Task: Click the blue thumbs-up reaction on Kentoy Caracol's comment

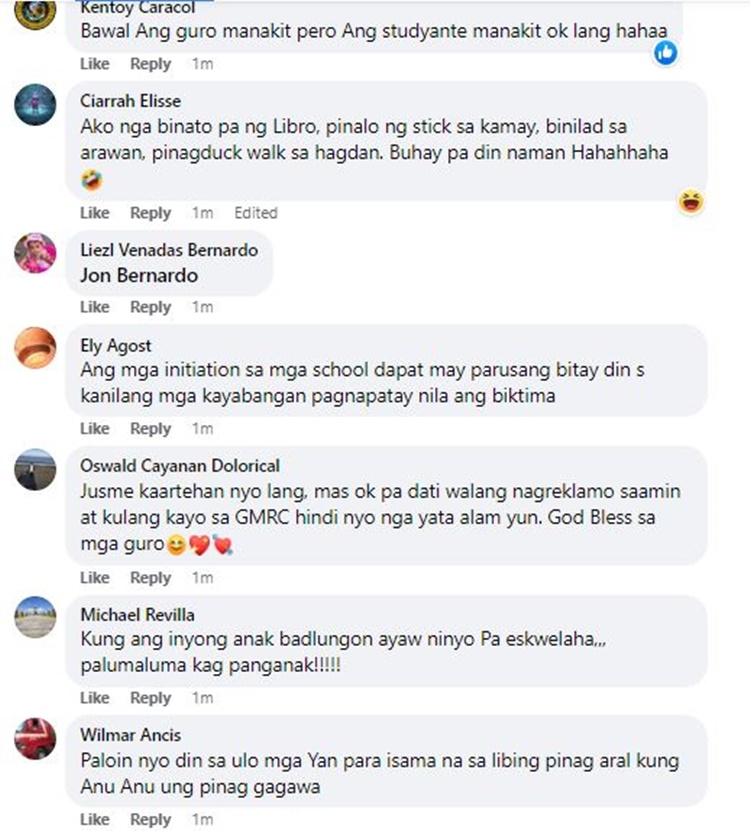Action: click(x=665, y=53)
